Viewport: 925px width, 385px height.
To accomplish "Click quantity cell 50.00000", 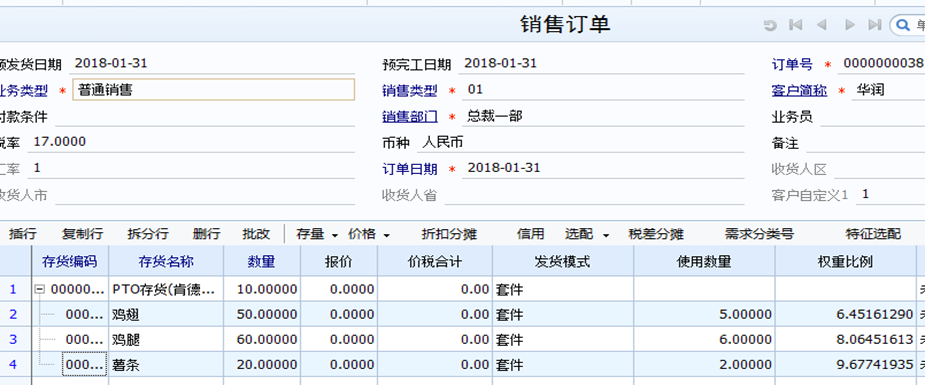I will coord(262,314).
